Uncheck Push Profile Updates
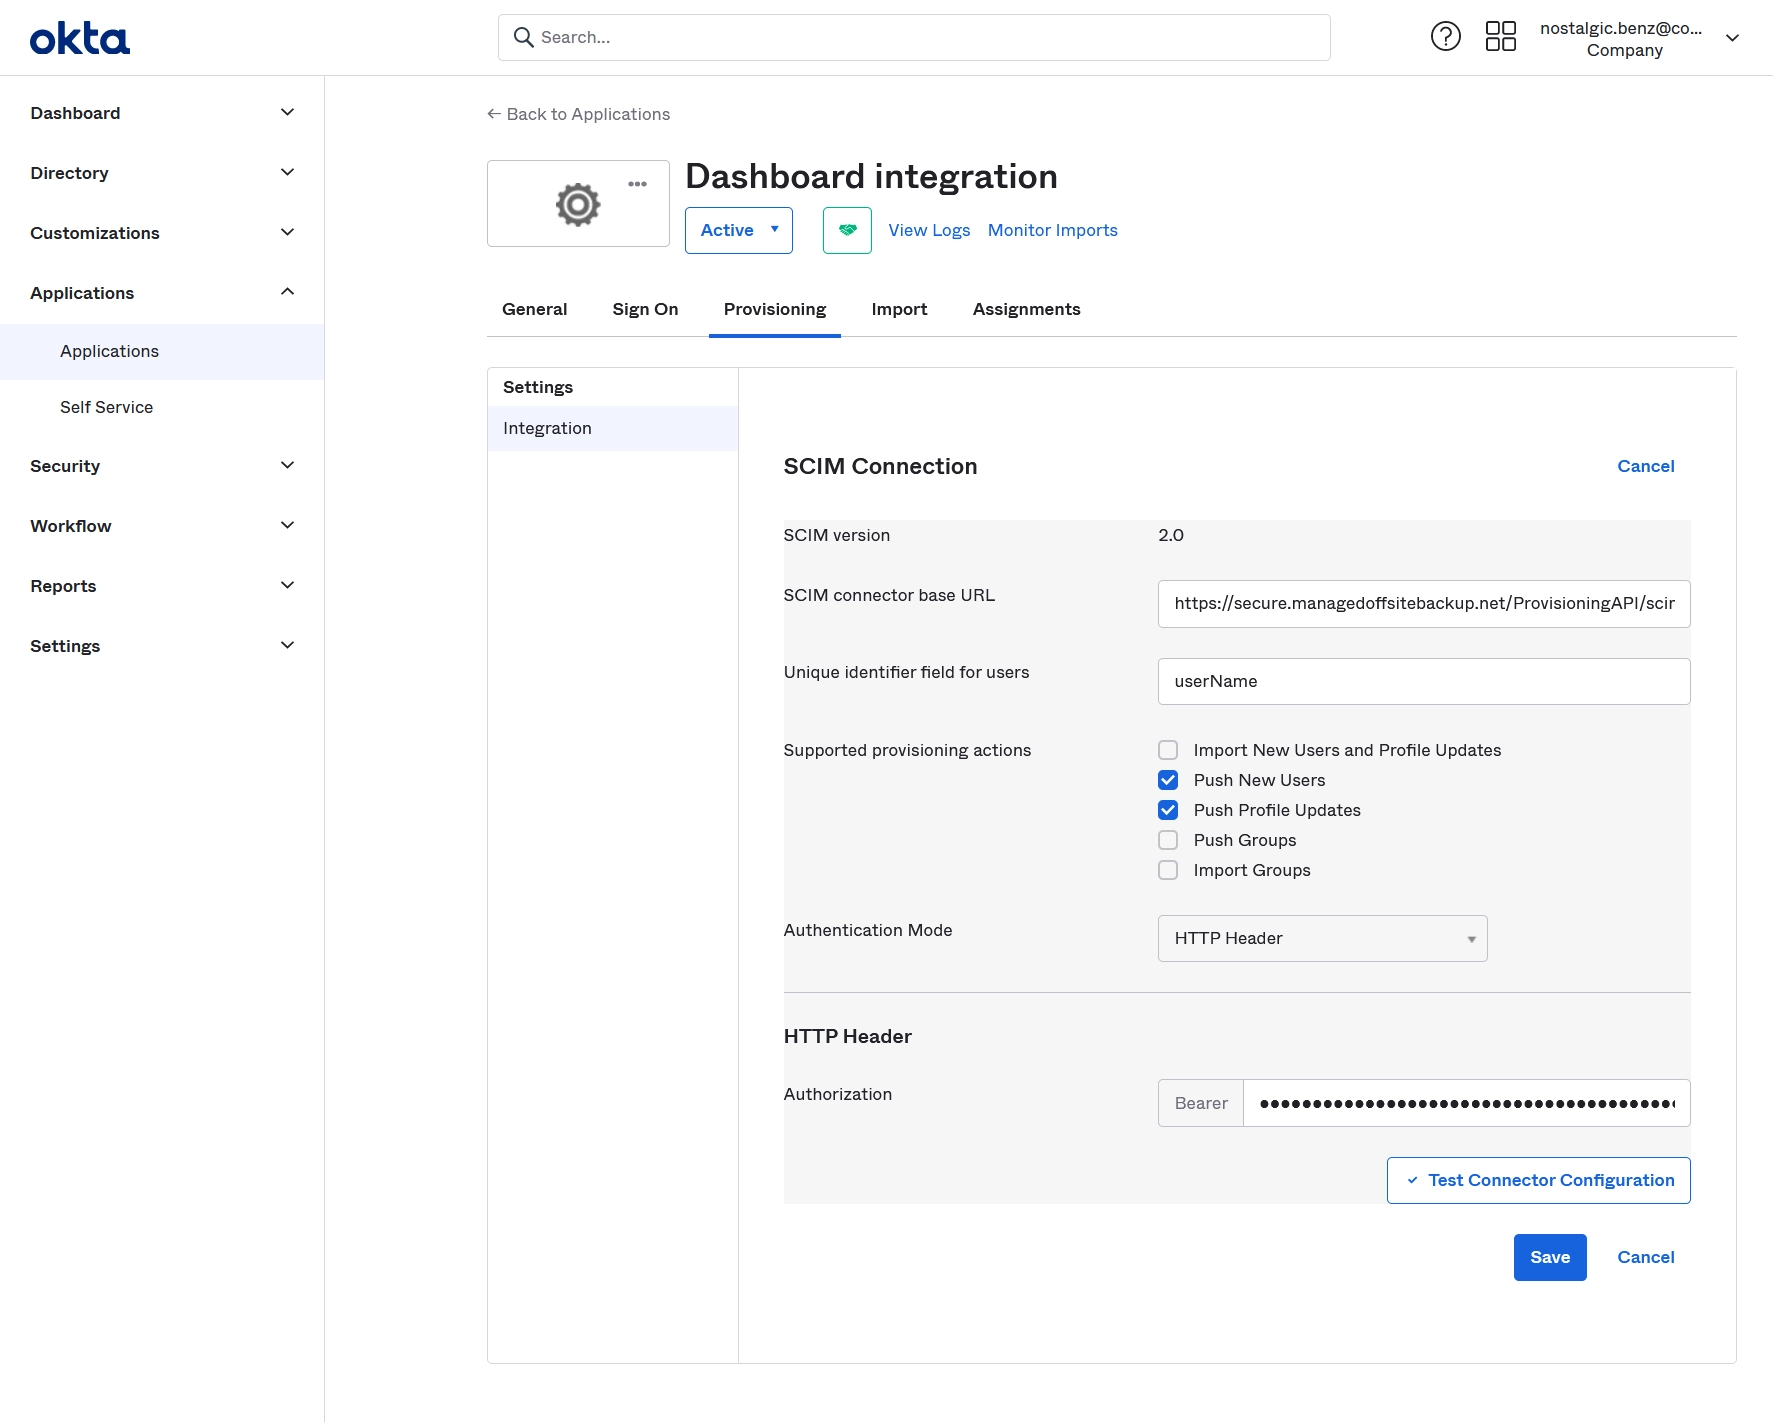Image resolution: width=1773 pixels, height=1425 pixels. point(1168,810)
